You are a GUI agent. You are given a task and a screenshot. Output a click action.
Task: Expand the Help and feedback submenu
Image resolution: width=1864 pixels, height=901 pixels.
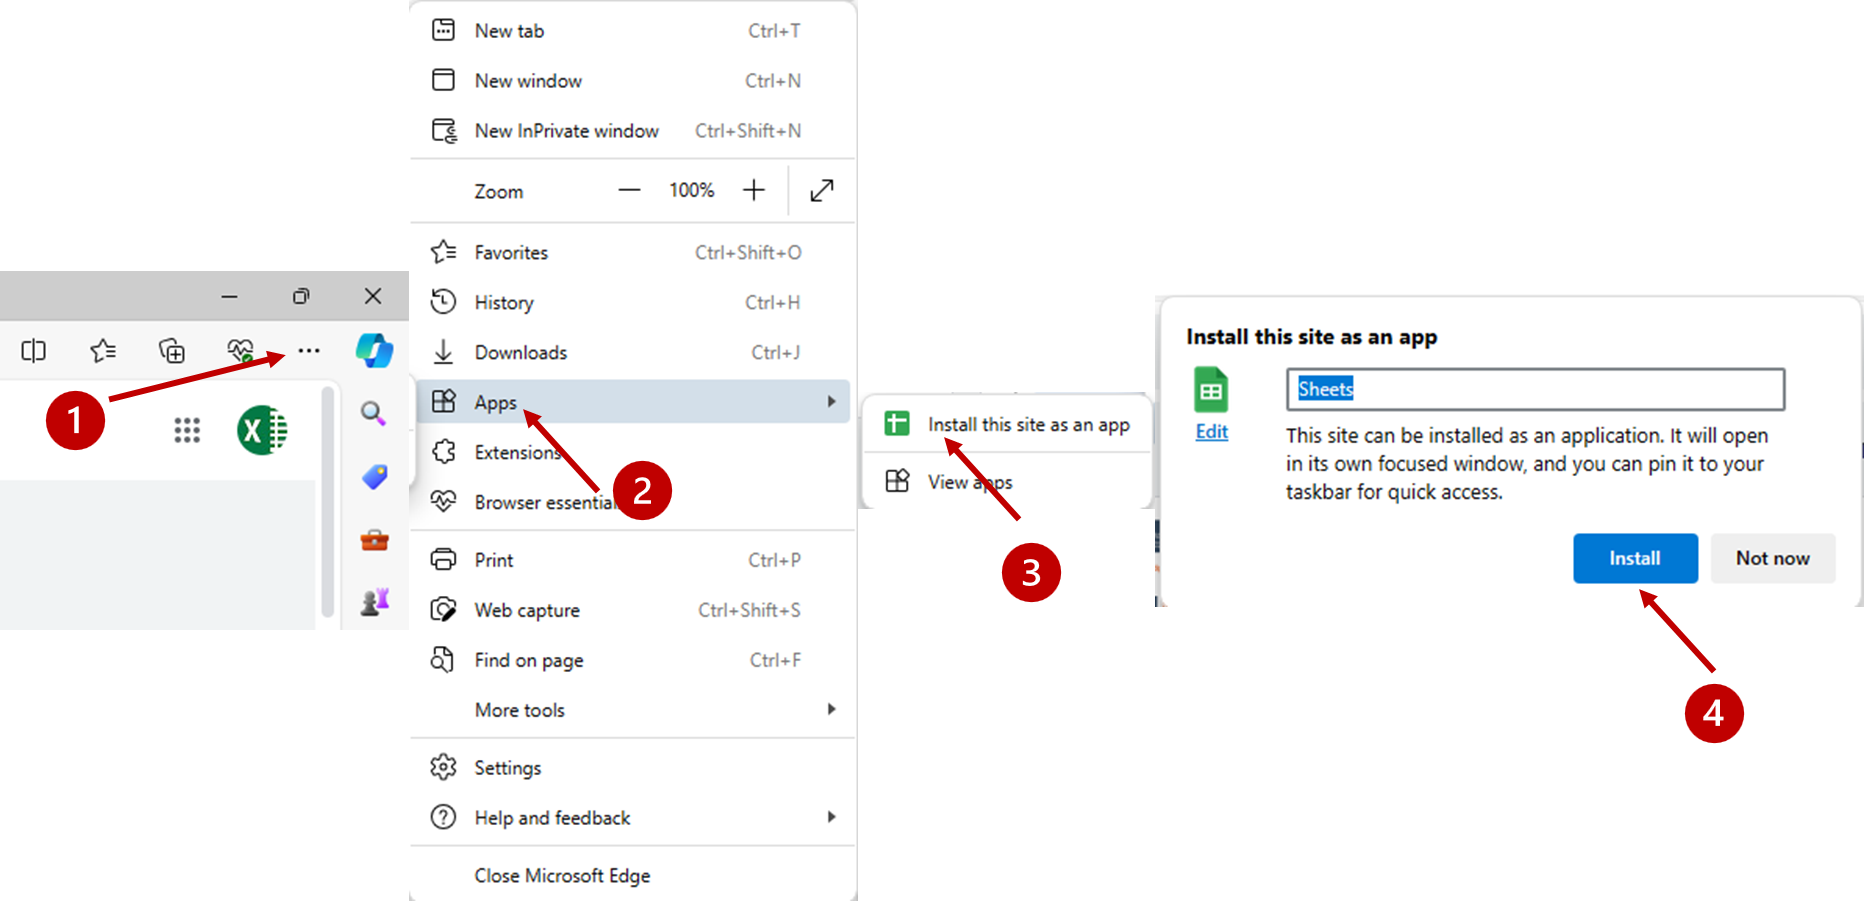(632, 818)
